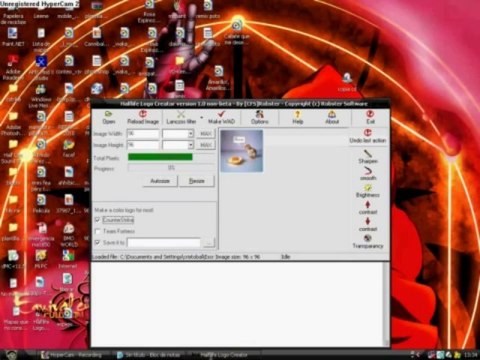Apply the Lanczos filter tool

click(x=181, y=117)
